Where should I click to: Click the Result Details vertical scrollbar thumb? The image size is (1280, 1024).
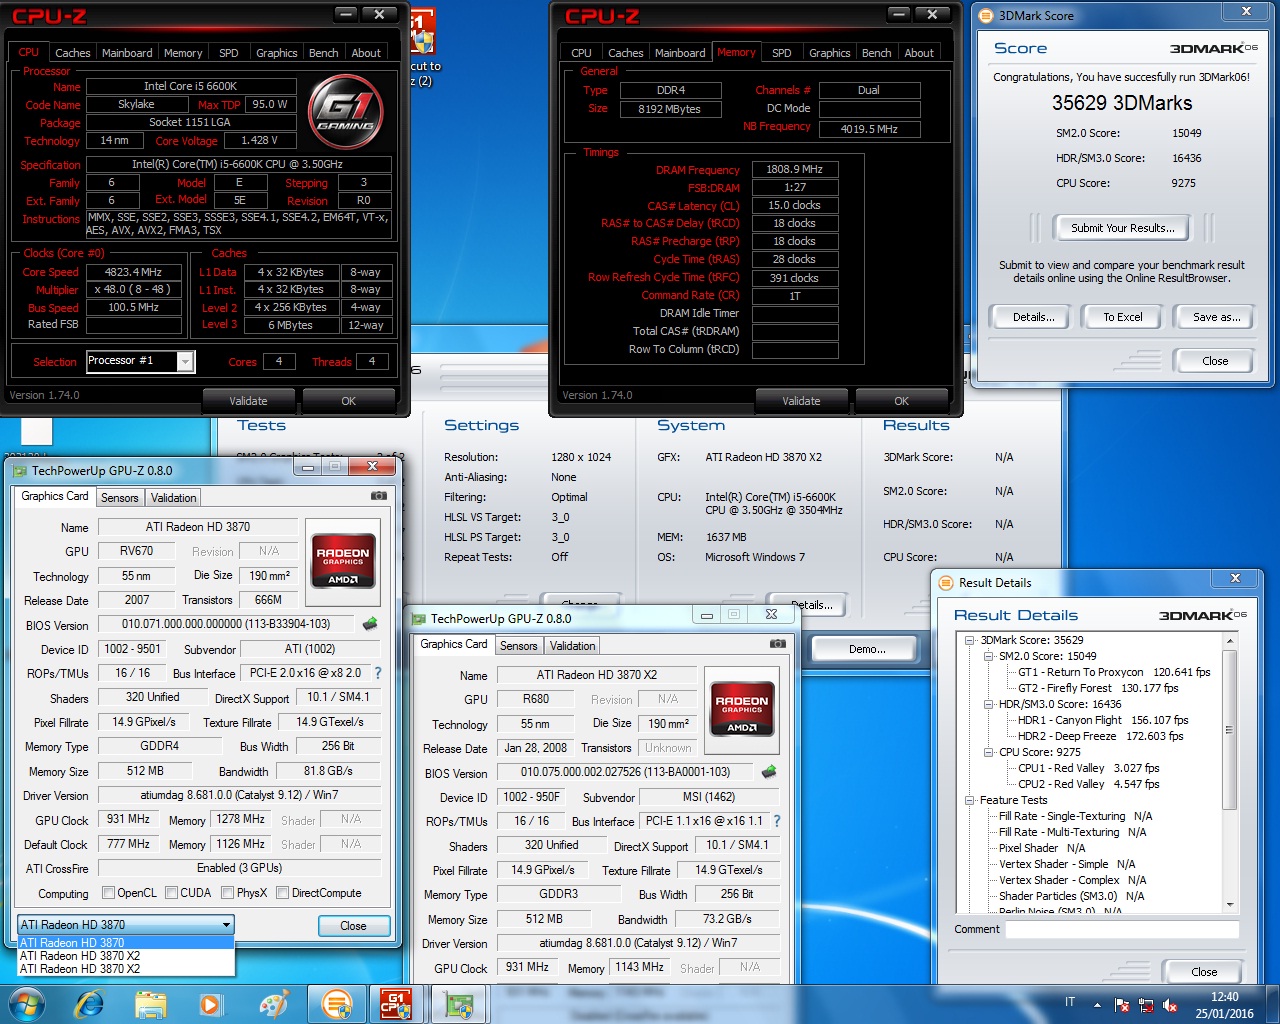point(1229,731)
